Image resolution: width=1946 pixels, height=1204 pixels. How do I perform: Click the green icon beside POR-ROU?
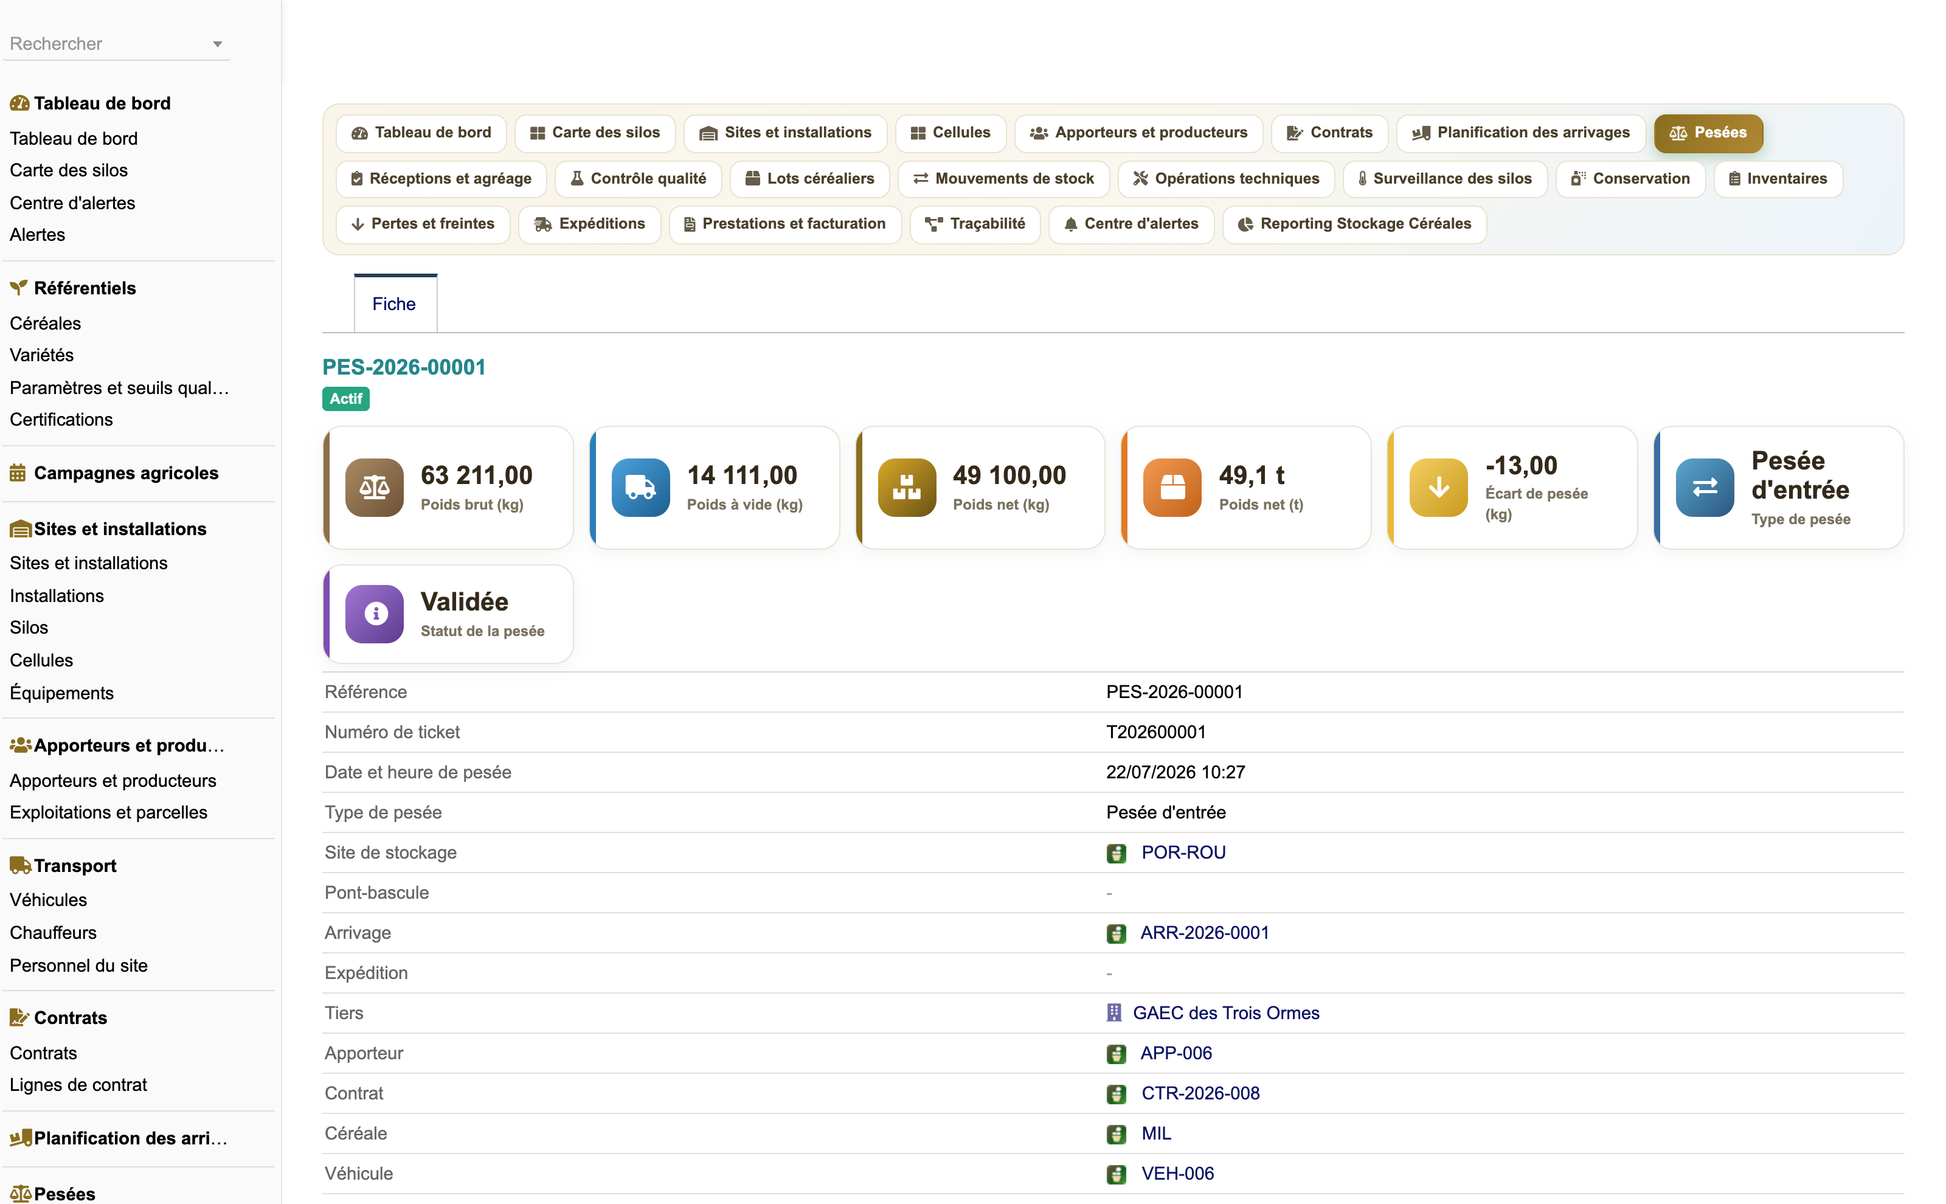click(1116, 853)
